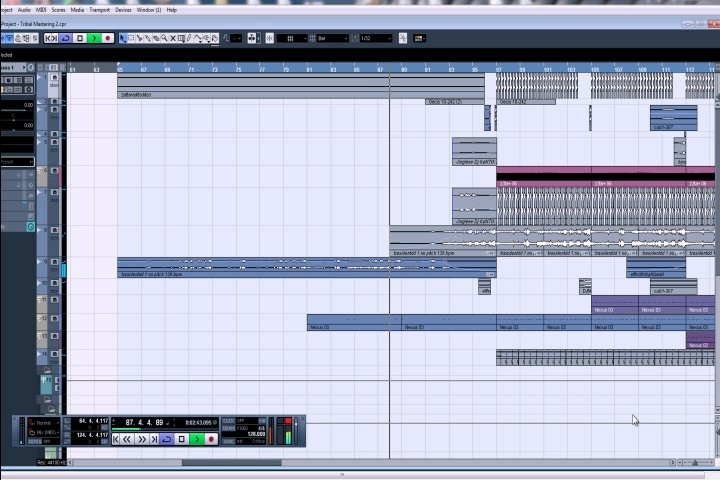Click the transport output level slider
Viewport: 720px width, 480px height.
[296, 431]
